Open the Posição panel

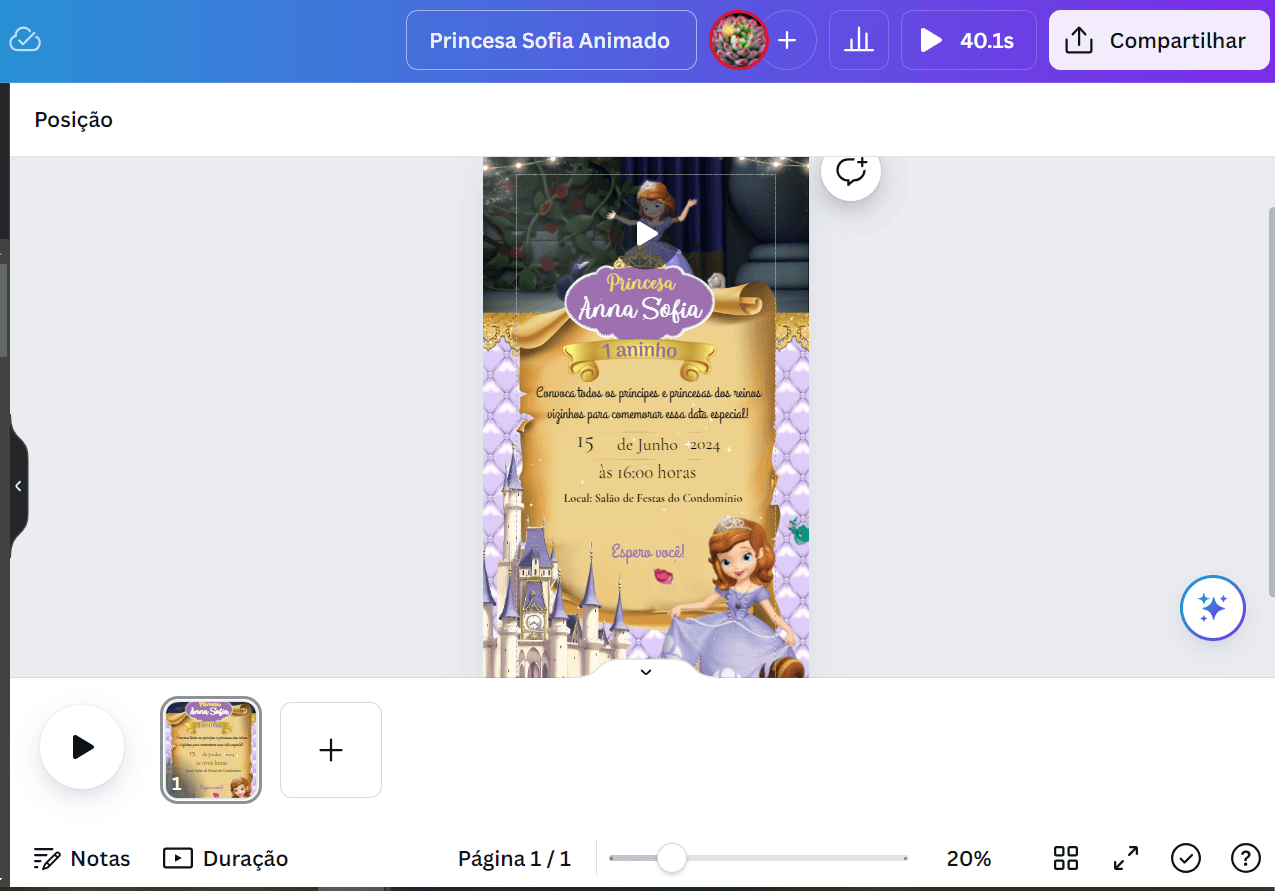click(x=74, y=120)
